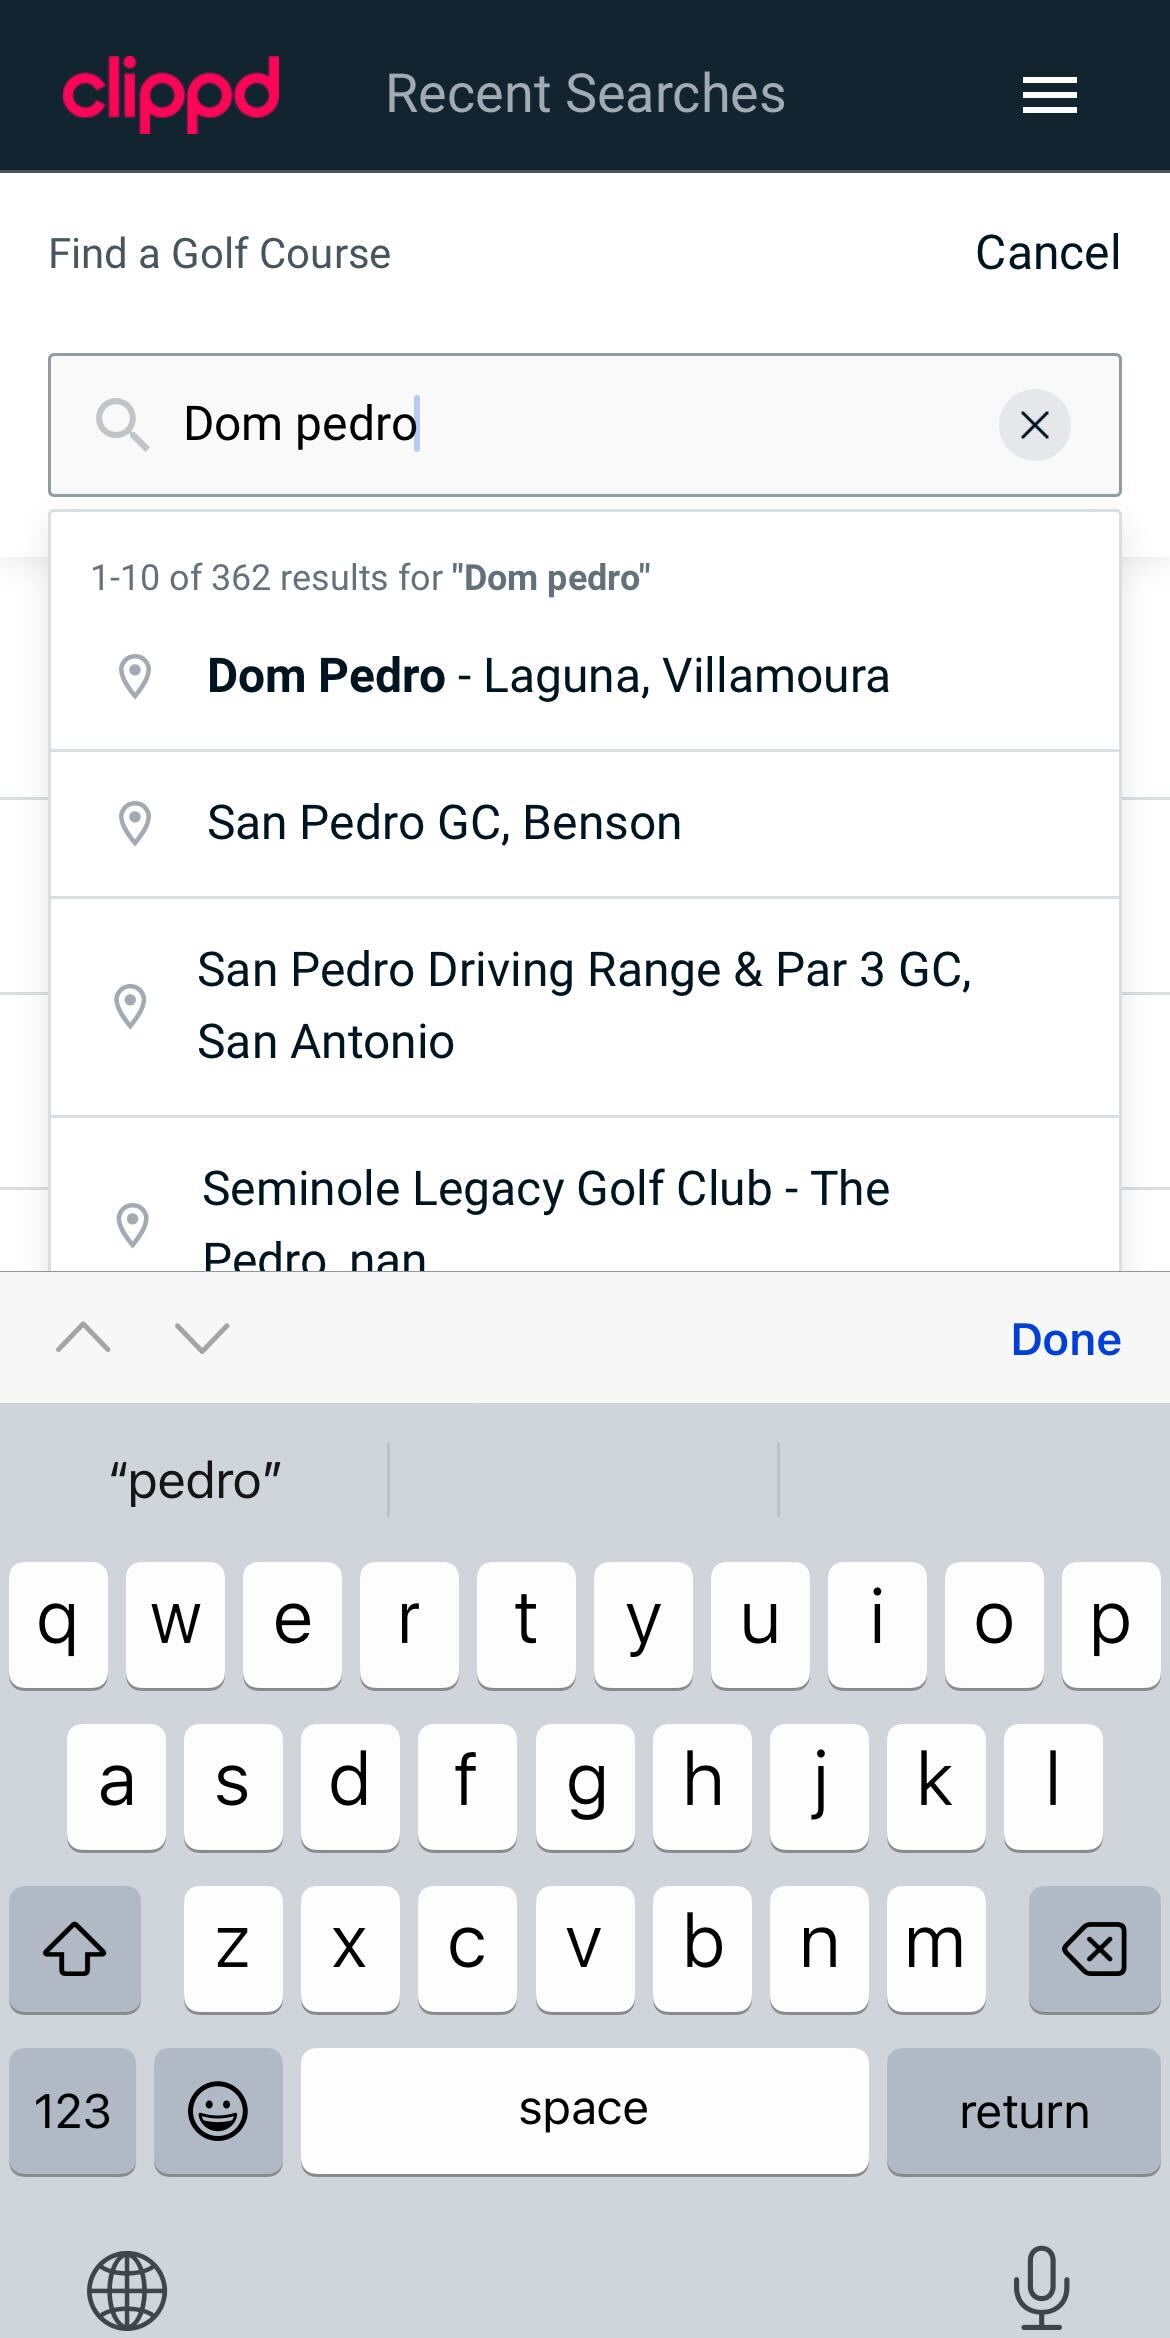Clear the search text with X icon

1034,425
